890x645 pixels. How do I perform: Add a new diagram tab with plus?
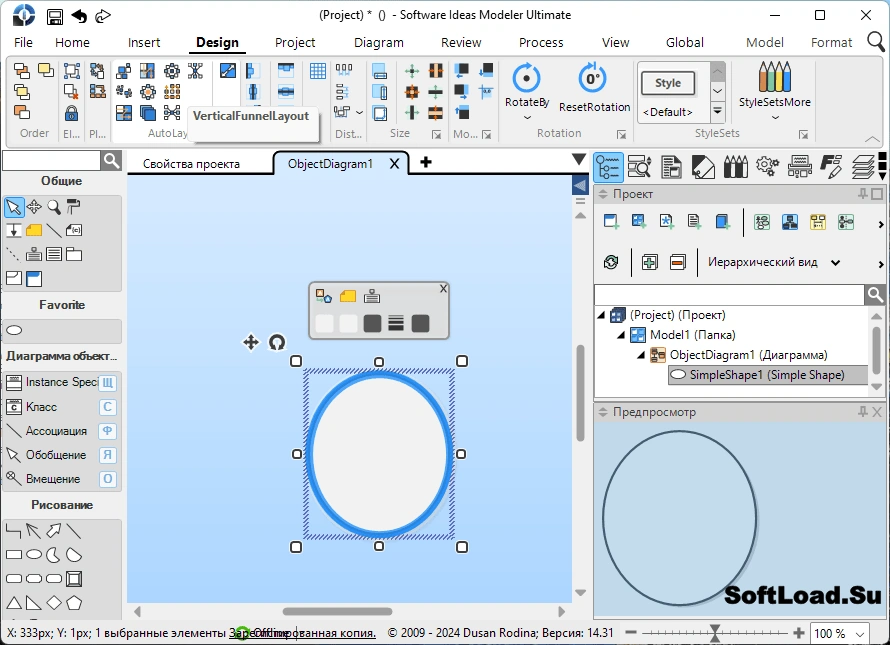point(426,162)
